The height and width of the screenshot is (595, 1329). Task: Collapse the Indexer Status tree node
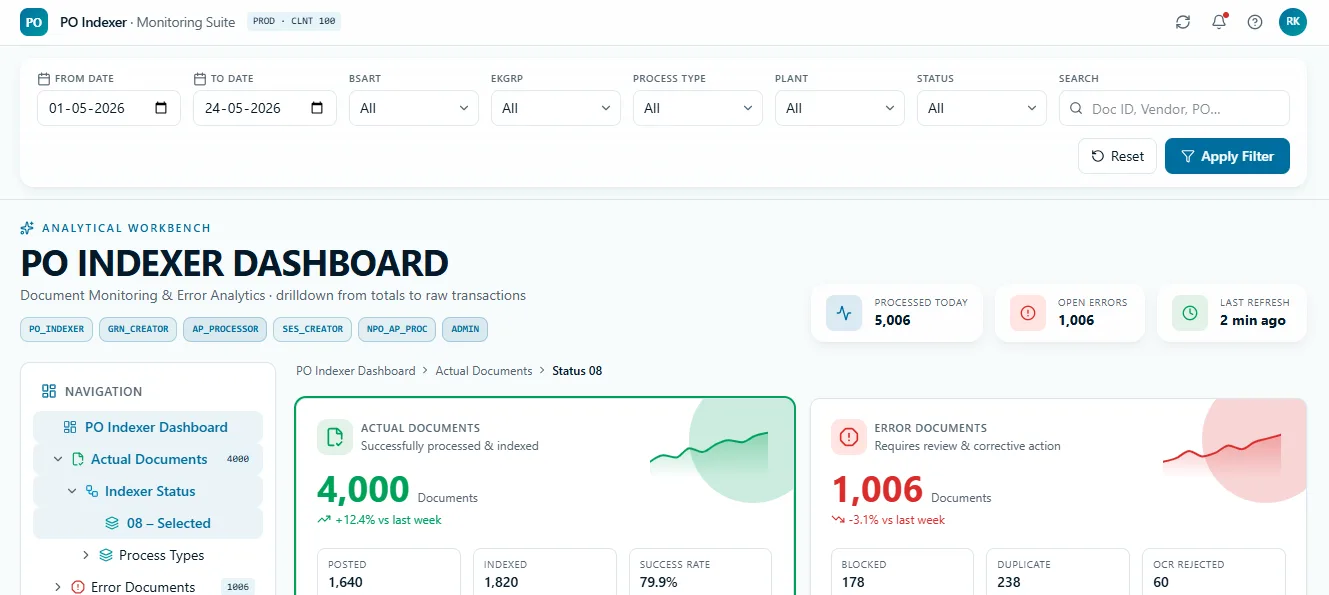pos(72,491)
